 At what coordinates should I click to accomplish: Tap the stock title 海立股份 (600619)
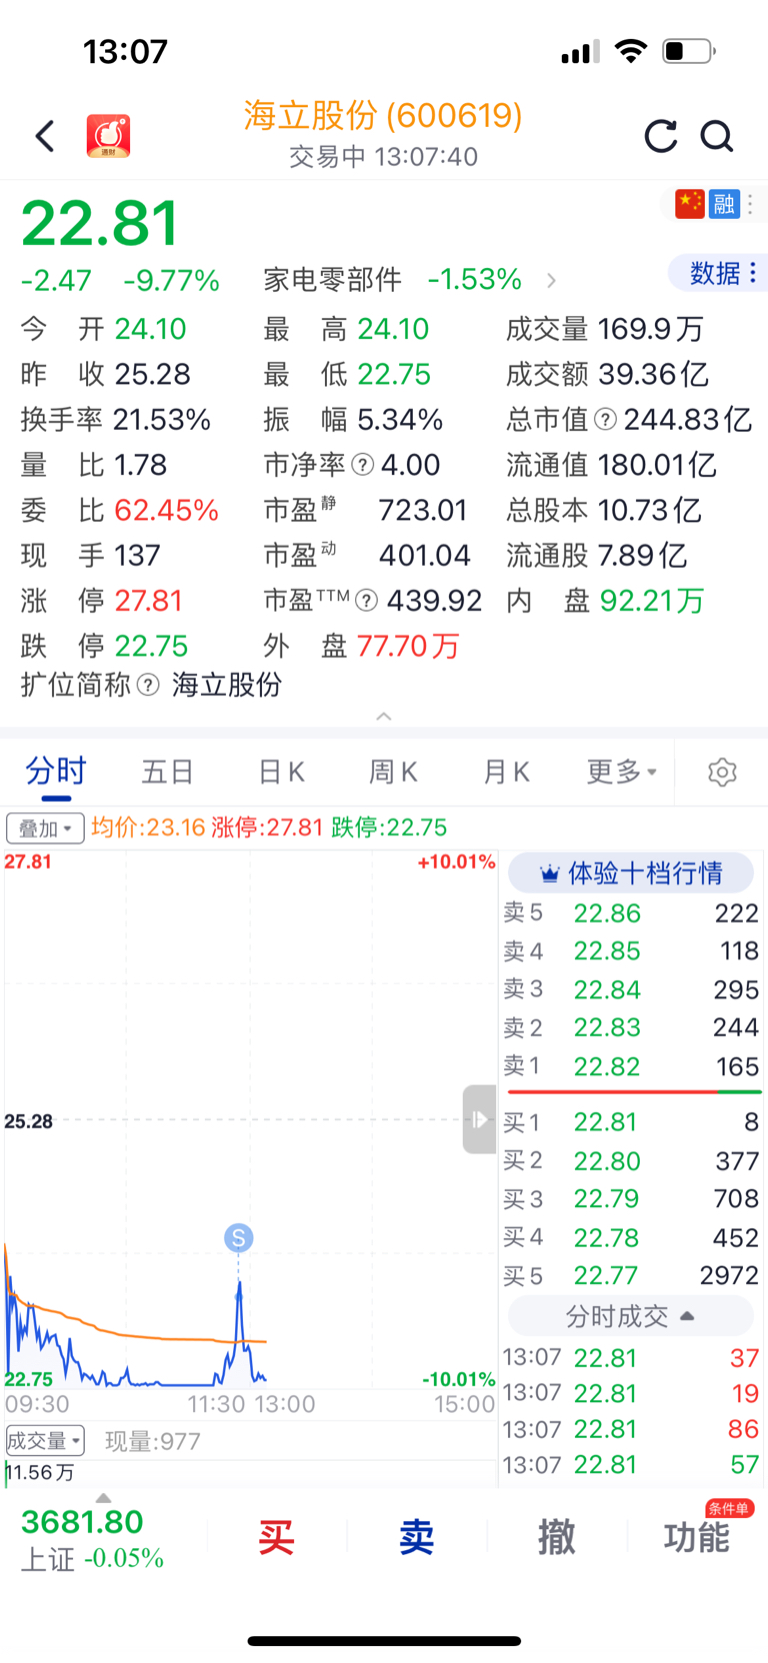tap(384, 116)
